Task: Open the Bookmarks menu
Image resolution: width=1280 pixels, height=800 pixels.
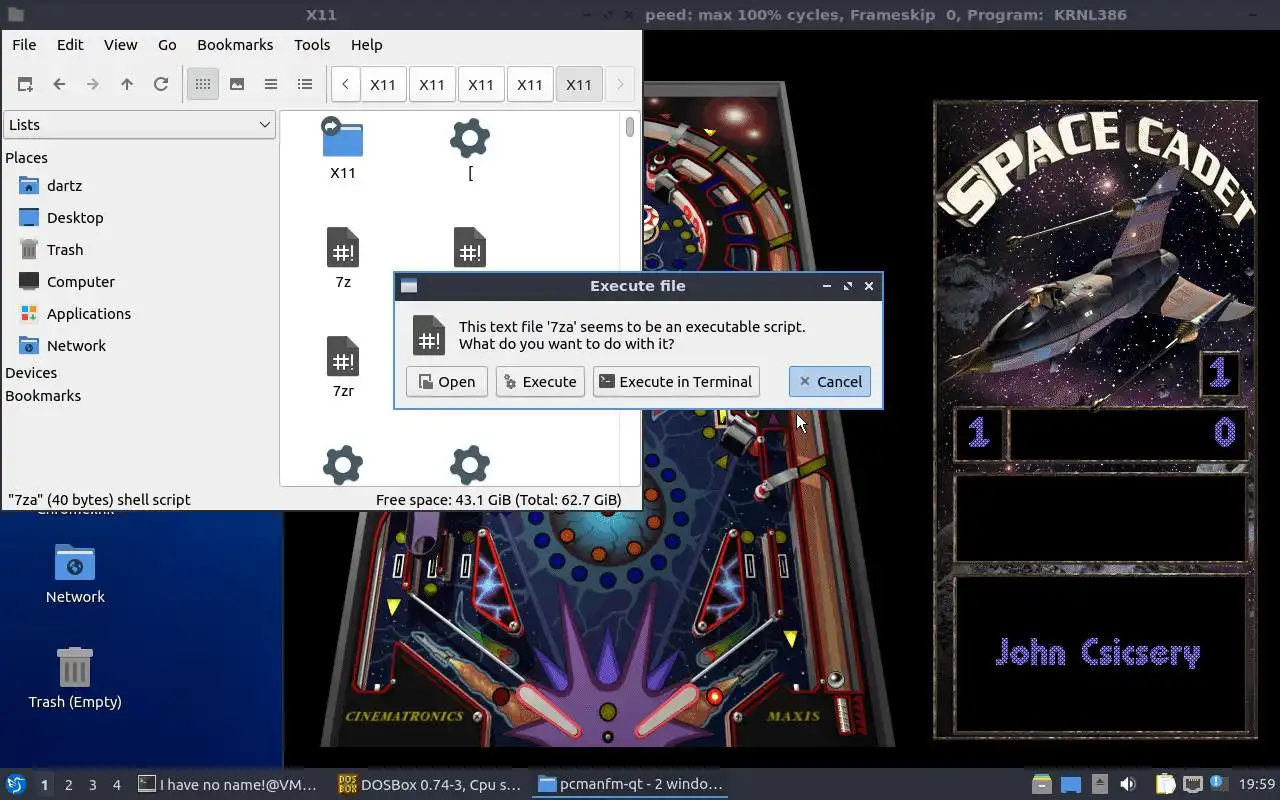Action: pyautogui.click(x=235, y=44)
